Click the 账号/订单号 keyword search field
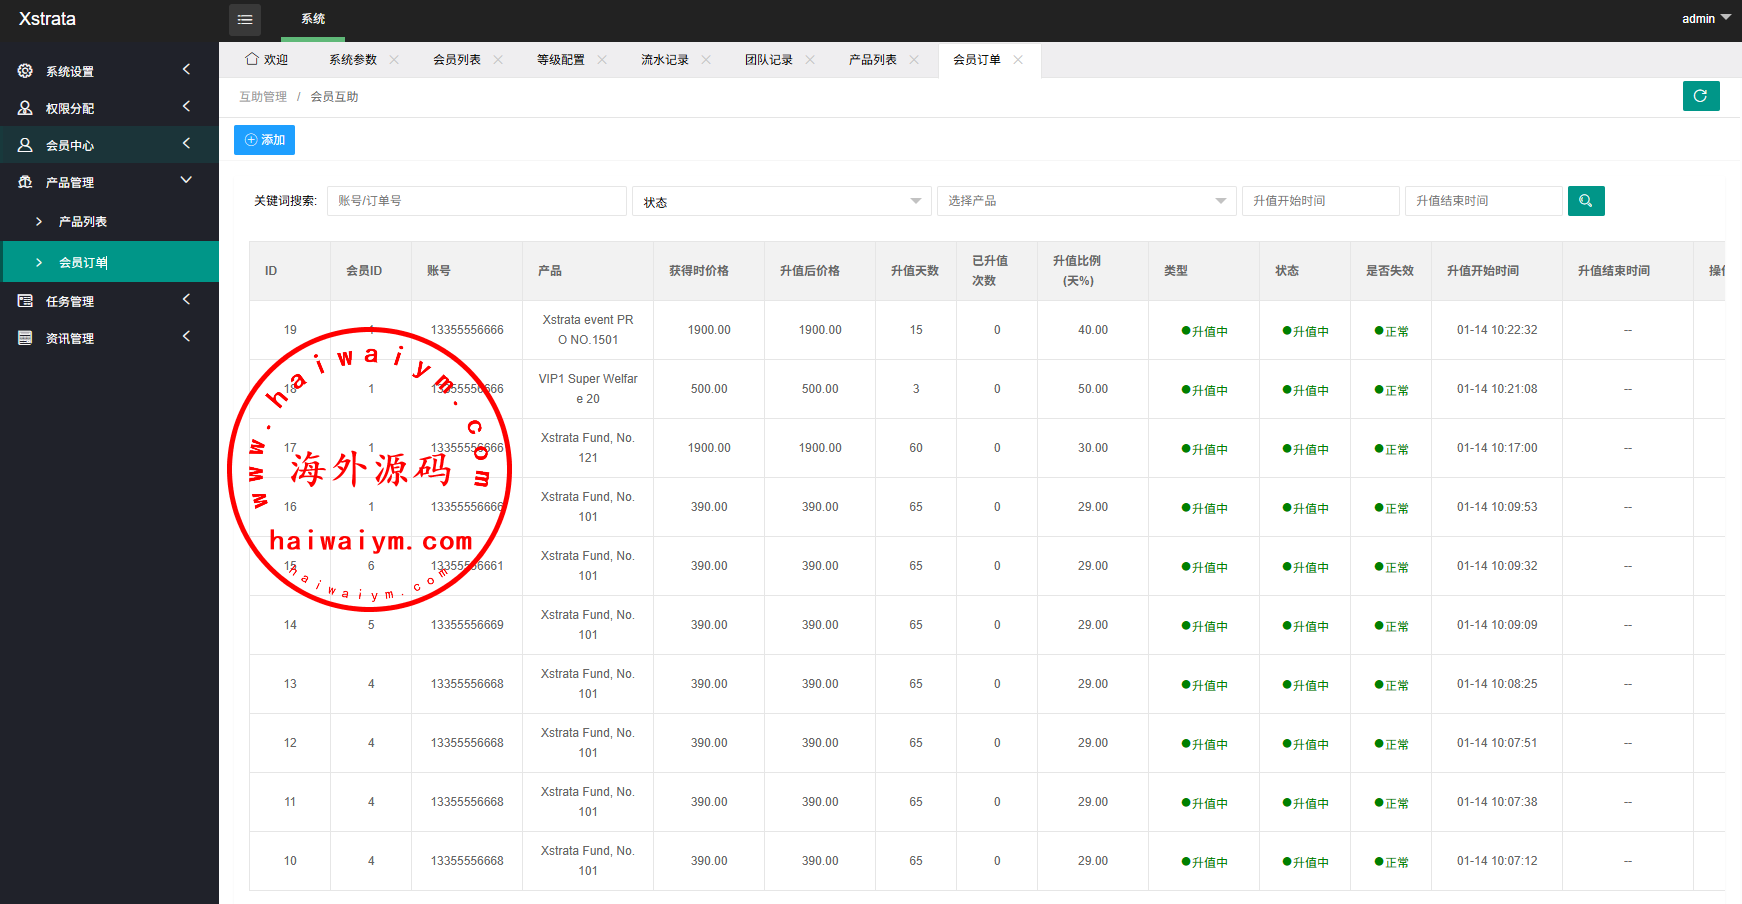This screenshot has height=904, width=1742. click(x=476, y=201)
